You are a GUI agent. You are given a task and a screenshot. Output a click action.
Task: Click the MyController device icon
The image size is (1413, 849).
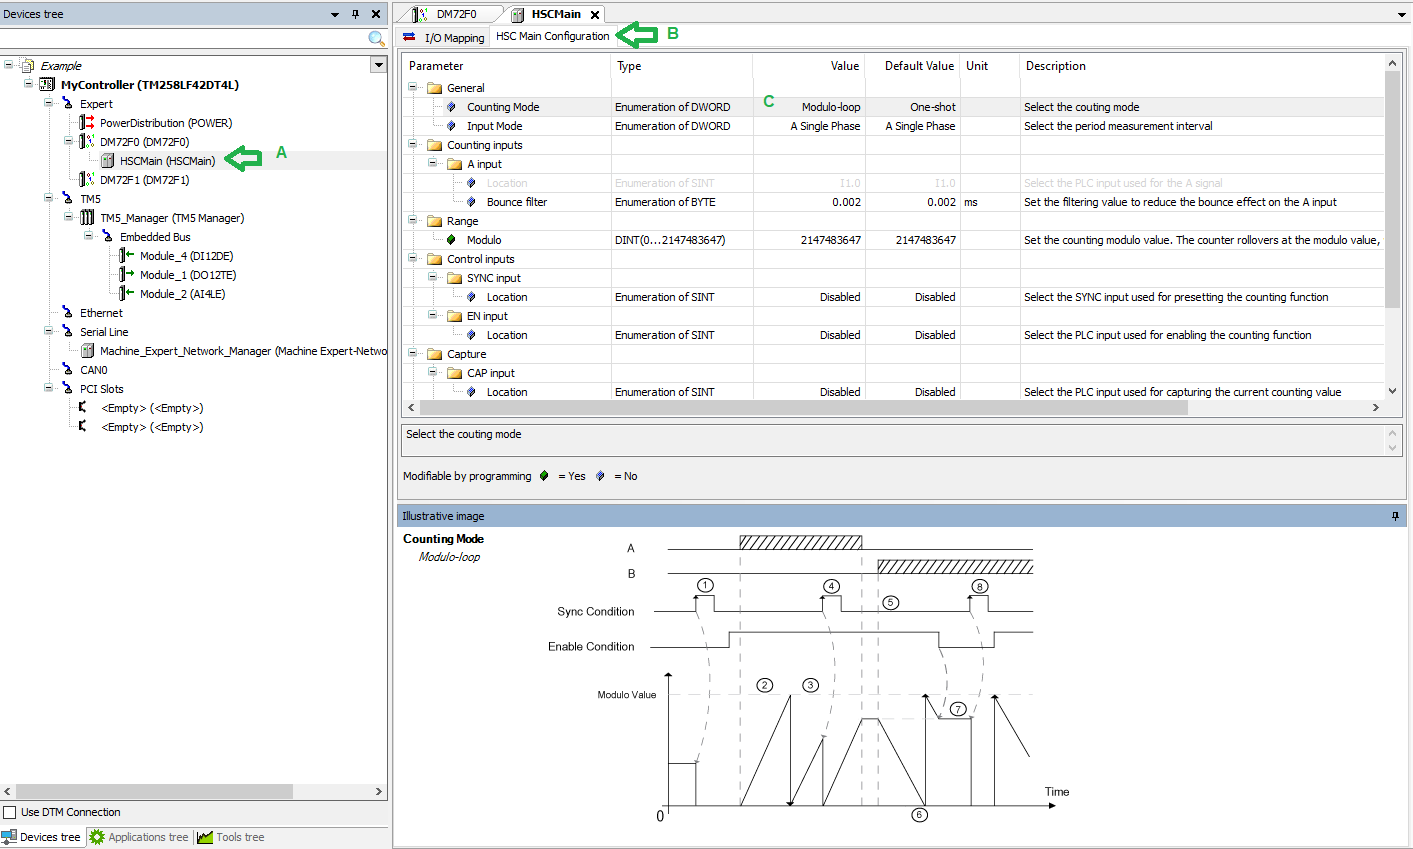point(47,85)
